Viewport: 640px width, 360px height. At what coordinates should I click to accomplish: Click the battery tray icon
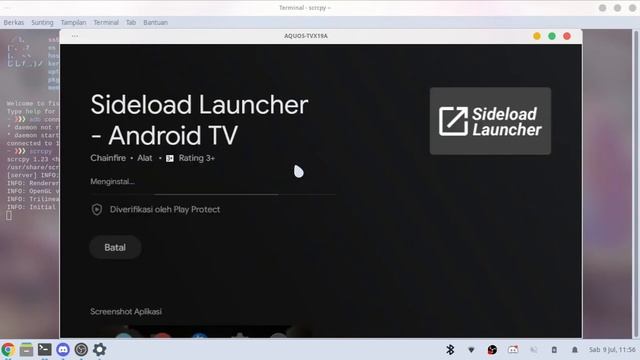click(554, 350)
